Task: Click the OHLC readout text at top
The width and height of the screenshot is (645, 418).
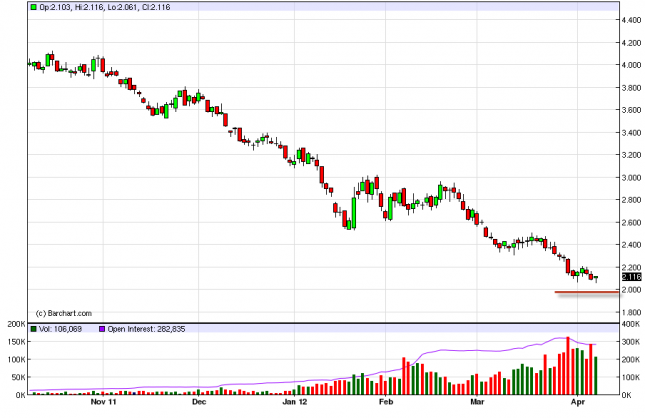Action: click(x=105, y=7)
